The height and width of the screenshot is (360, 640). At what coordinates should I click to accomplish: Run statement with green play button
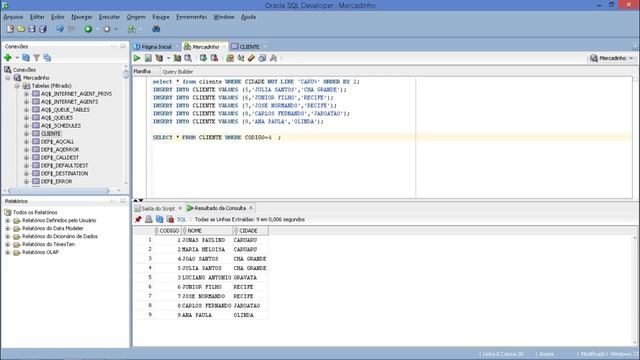pyautogui.click(x=137, y=58)
